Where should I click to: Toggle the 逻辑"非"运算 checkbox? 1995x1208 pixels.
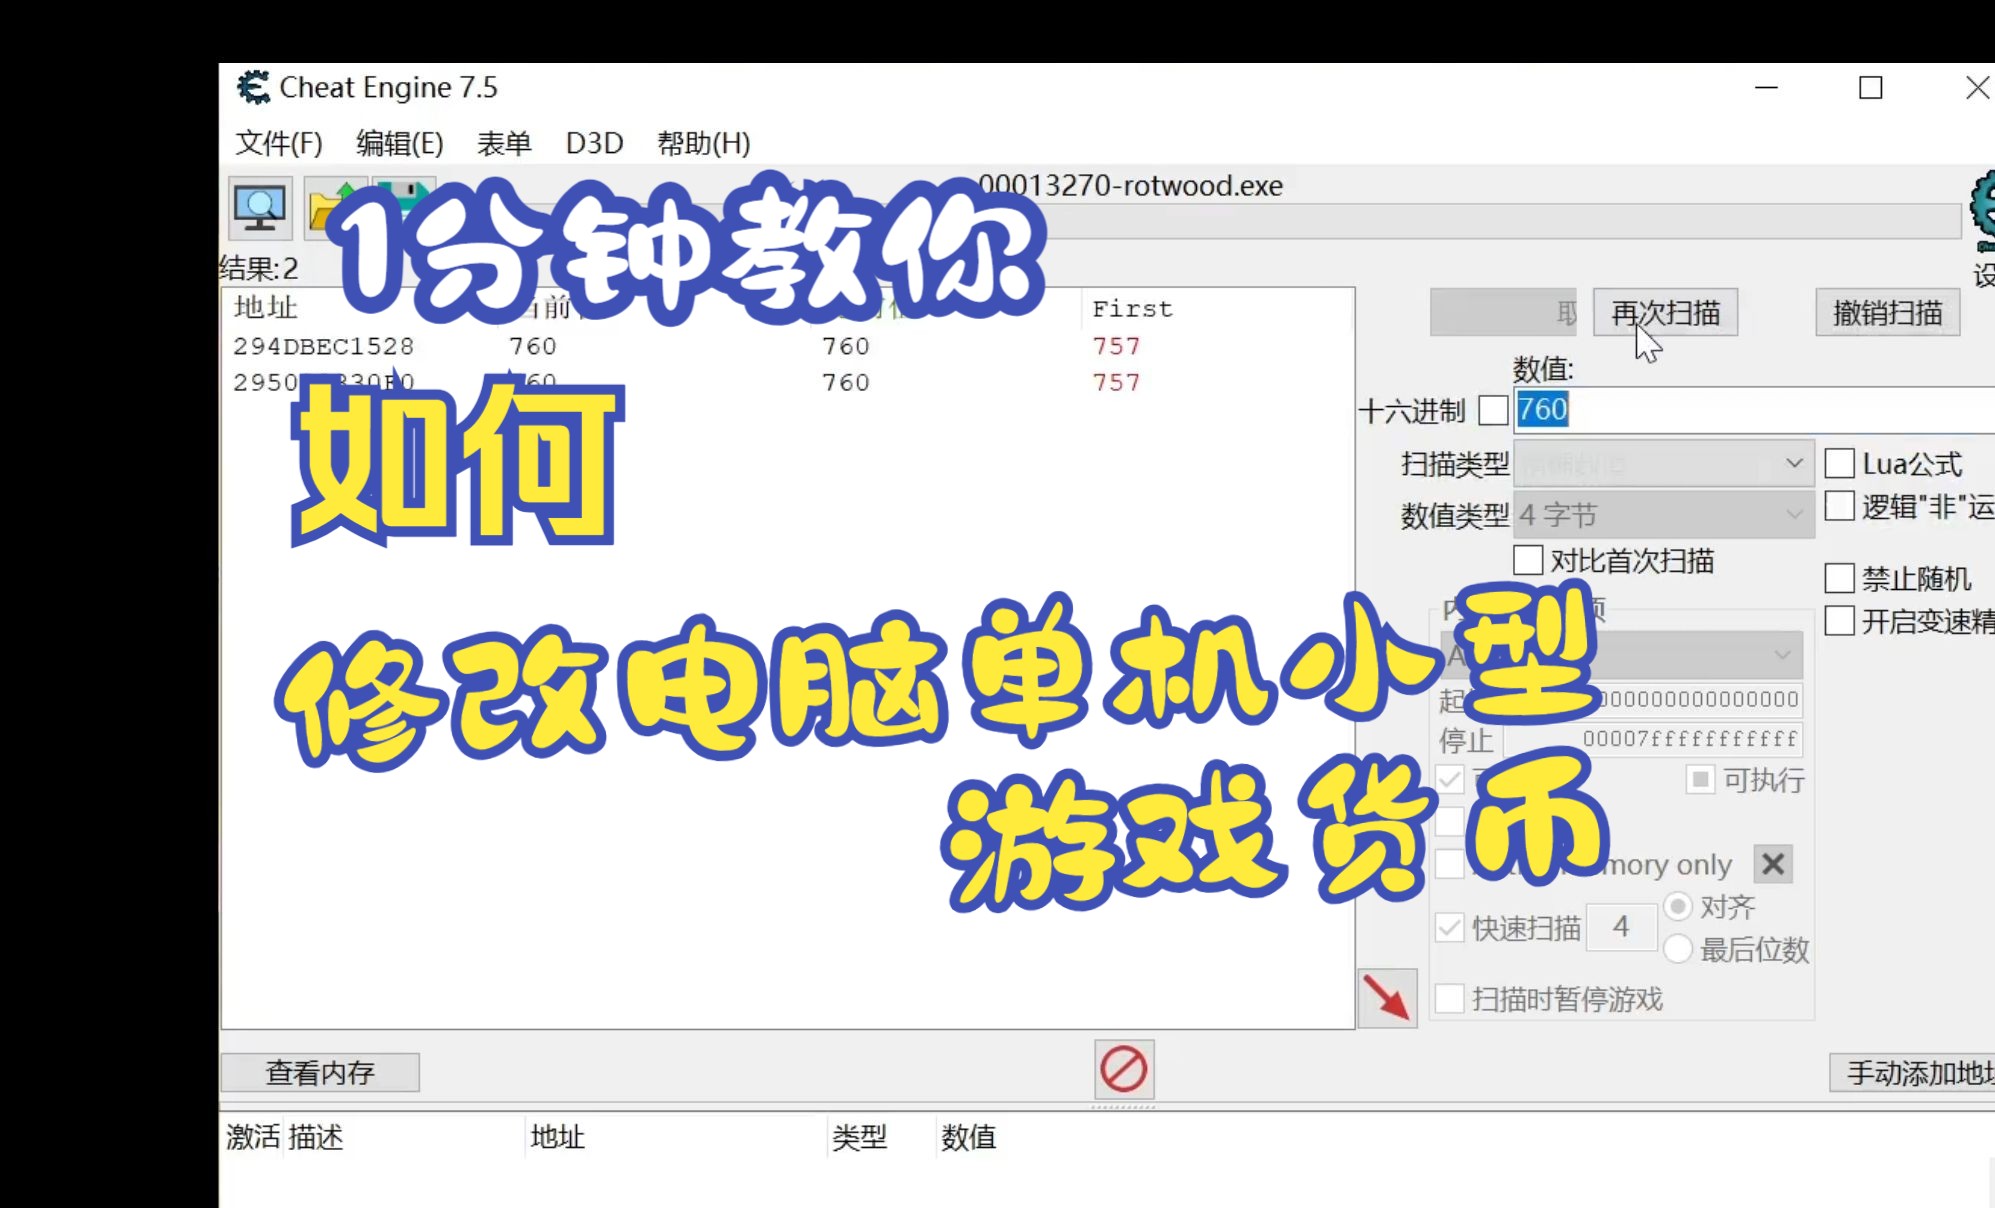pyautogui.click(x=1839, y=506)
